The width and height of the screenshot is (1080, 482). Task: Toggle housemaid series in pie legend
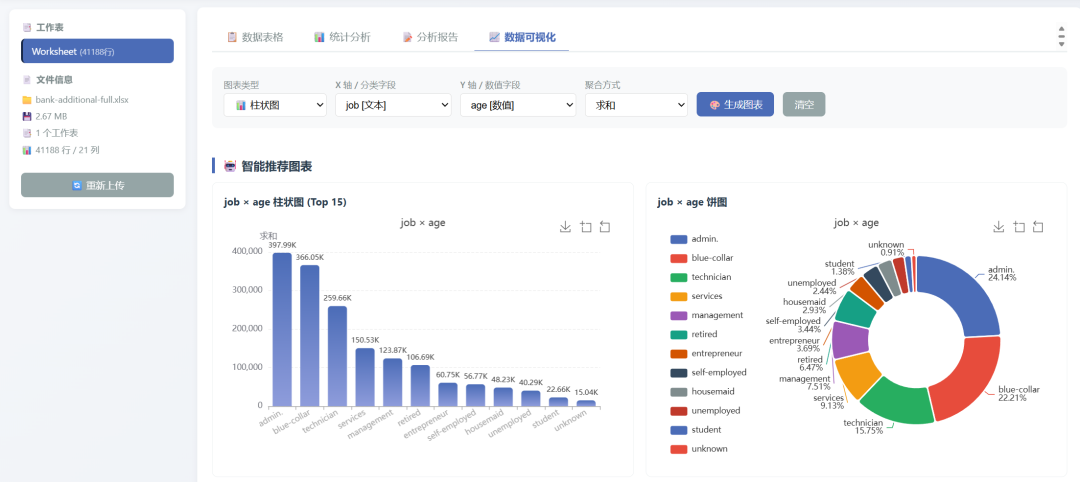coord(702,391)
